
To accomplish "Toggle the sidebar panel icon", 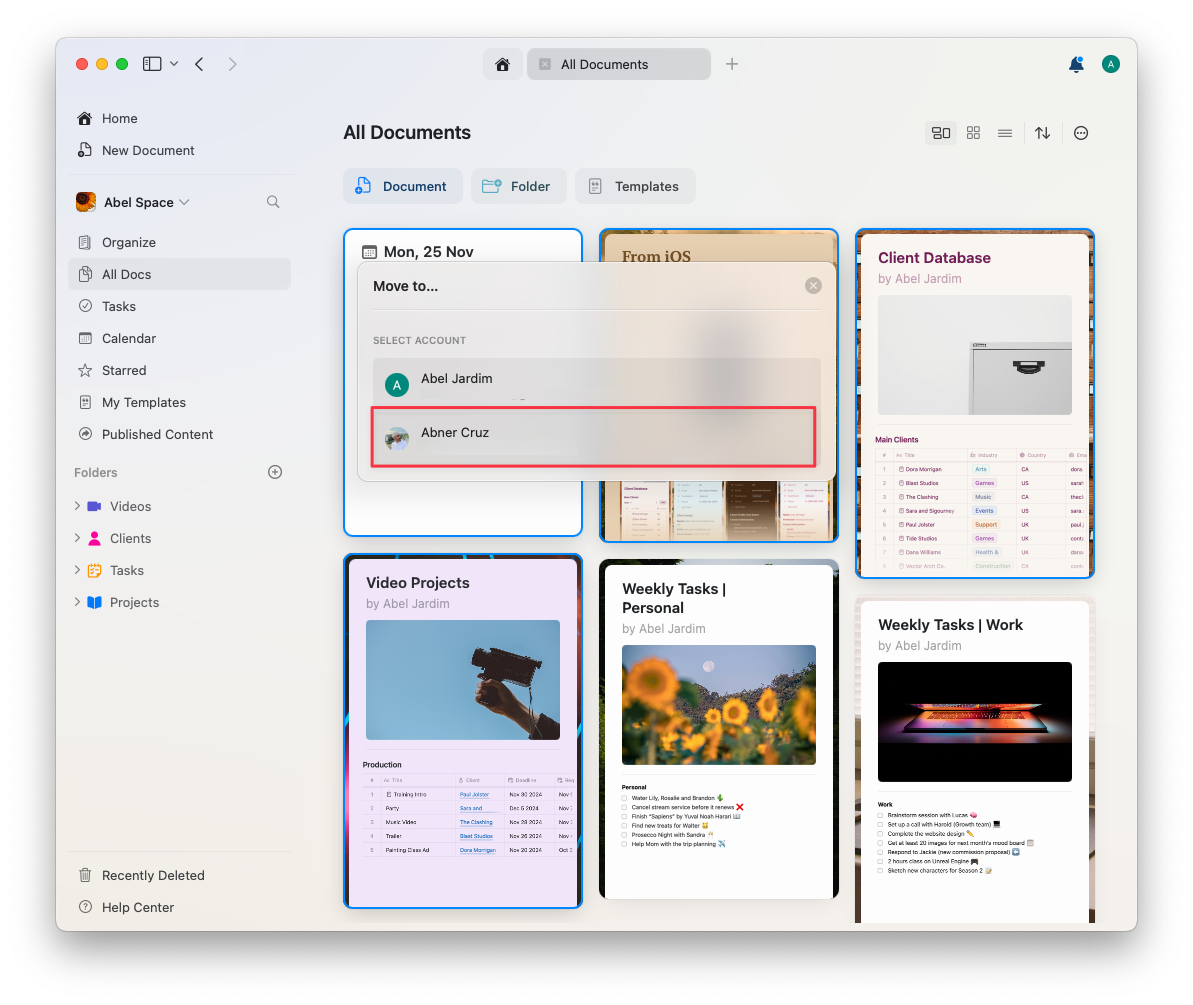I will pos(152,64).
